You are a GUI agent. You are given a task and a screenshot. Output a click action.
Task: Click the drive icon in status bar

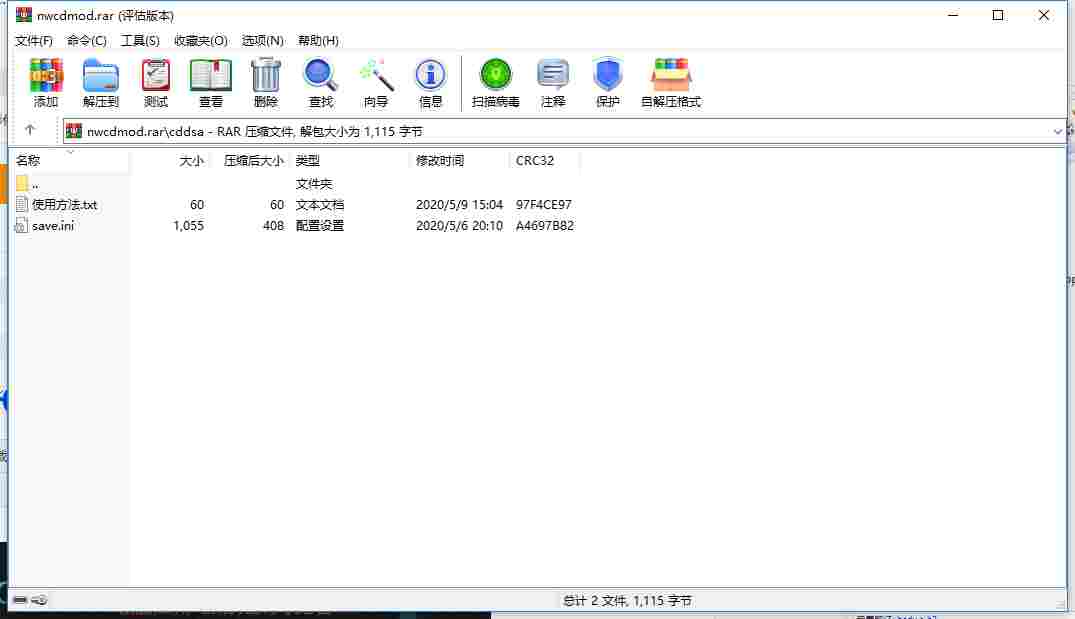click(20, 600)
